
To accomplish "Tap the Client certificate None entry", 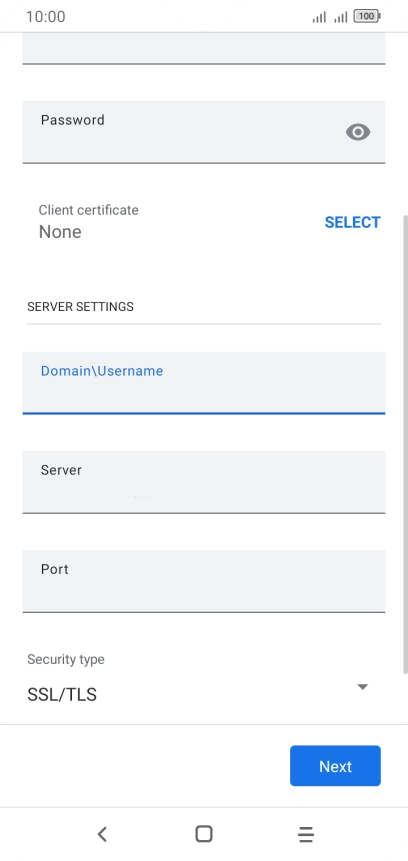I will [x=88, y=222].
